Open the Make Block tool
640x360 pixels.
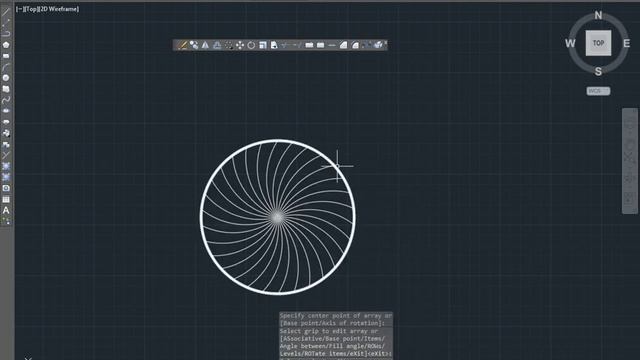point(6,144)
